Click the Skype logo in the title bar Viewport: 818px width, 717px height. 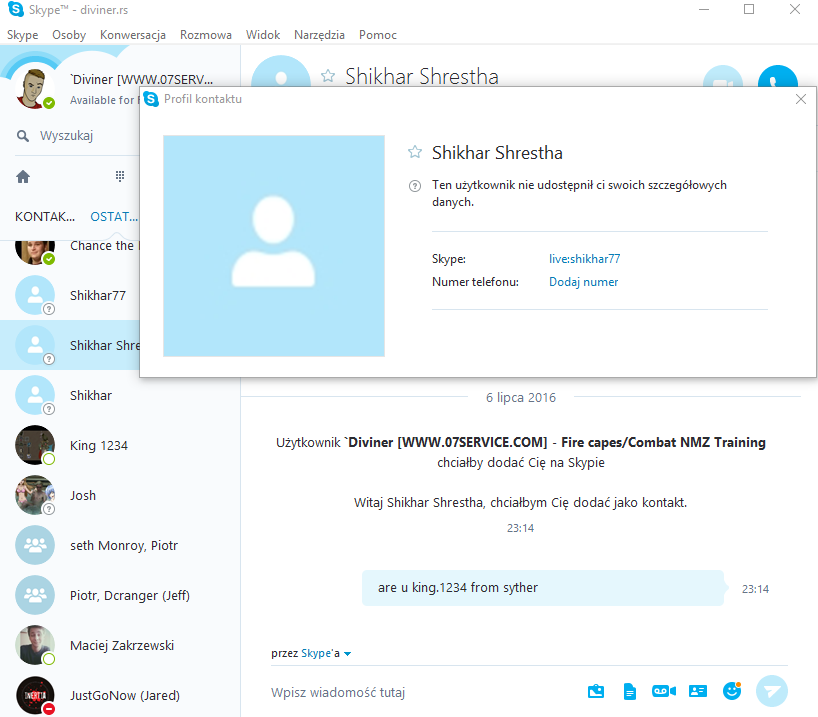(16, 9)
